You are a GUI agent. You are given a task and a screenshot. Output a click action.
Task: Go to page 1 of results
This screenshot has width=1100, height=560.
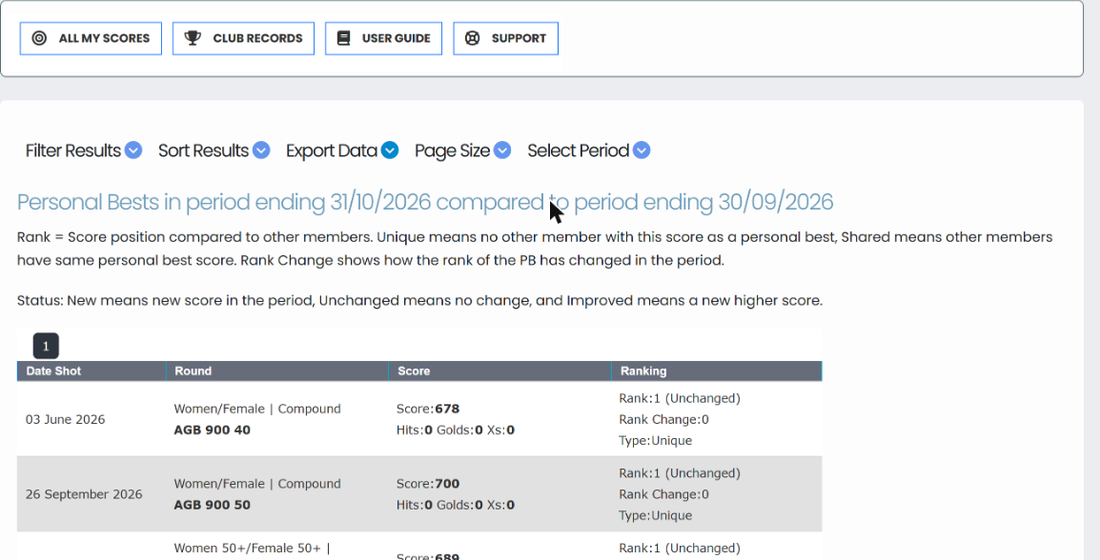46,346
